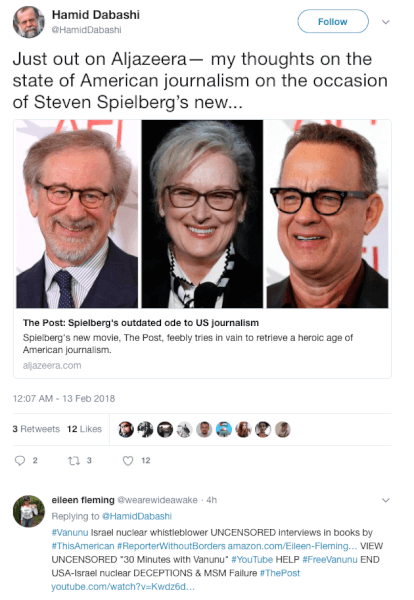Click the last liker avatar in row

point(283,429)
